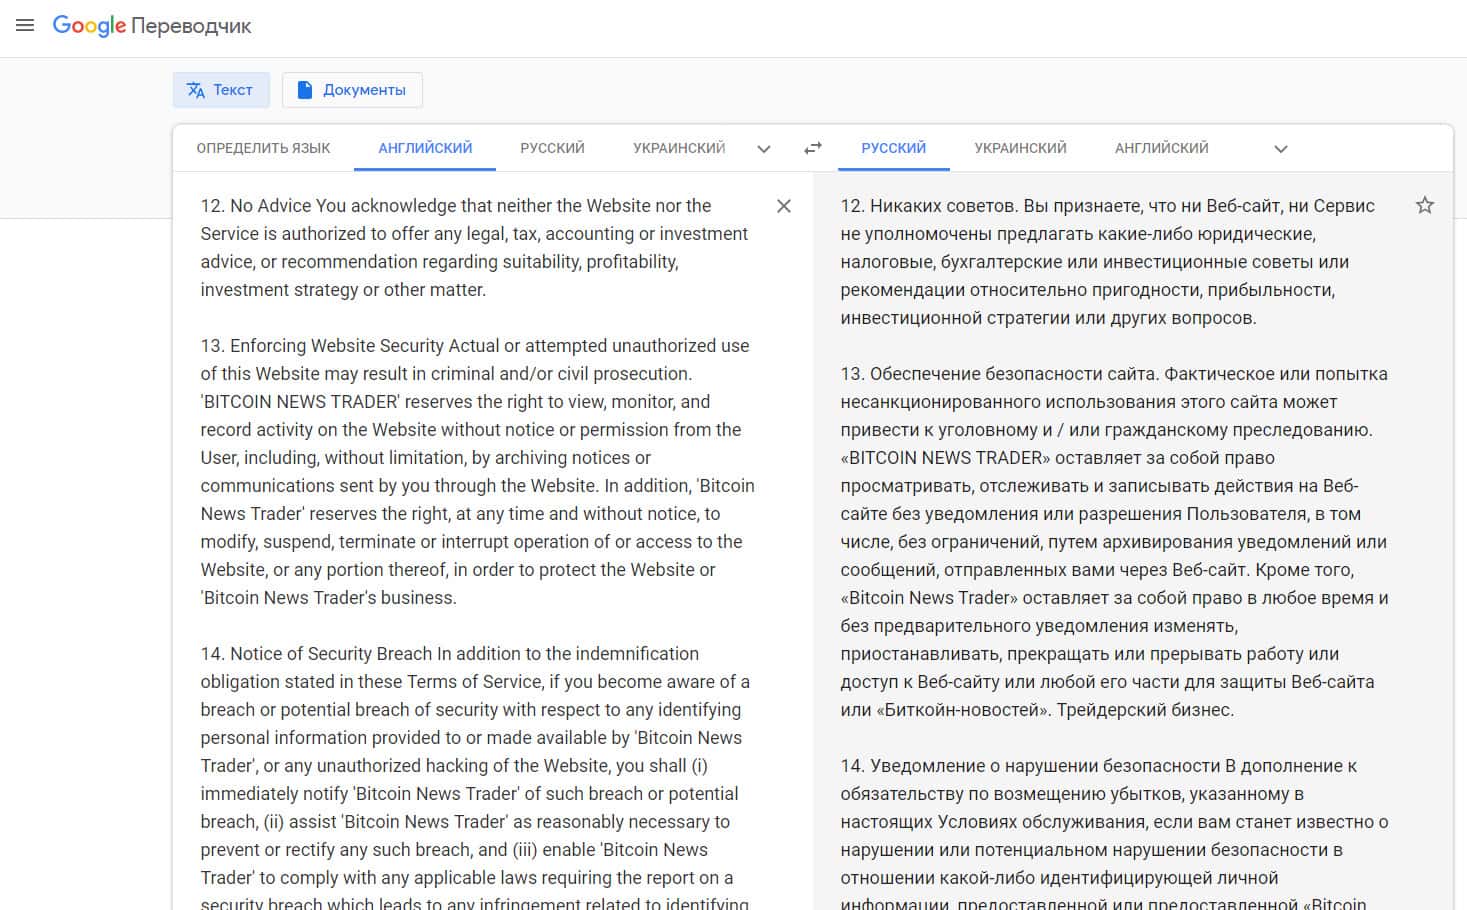Click the translated «BITCOIN NEWS TRADER» text
Viewport: 1467px width, 910px height.
(945, 458)
